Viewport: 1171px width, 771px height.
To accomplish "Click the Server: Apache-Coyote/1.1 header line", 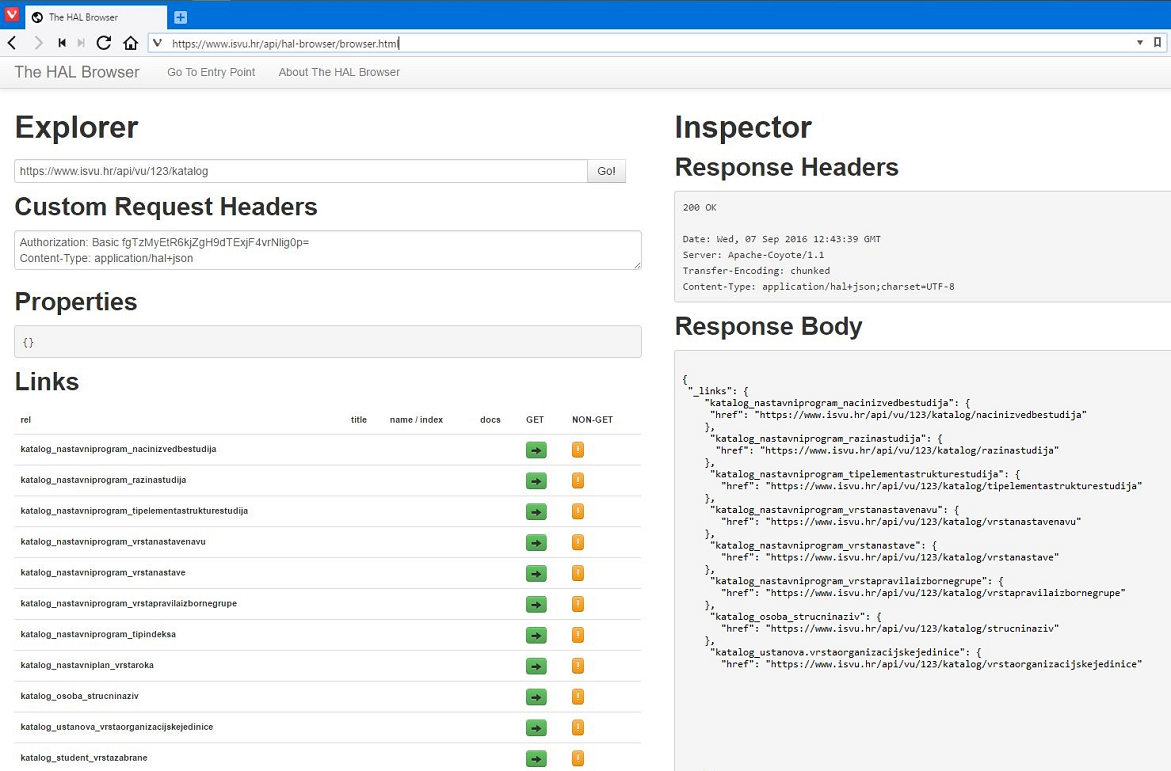I will coord(753,255).
